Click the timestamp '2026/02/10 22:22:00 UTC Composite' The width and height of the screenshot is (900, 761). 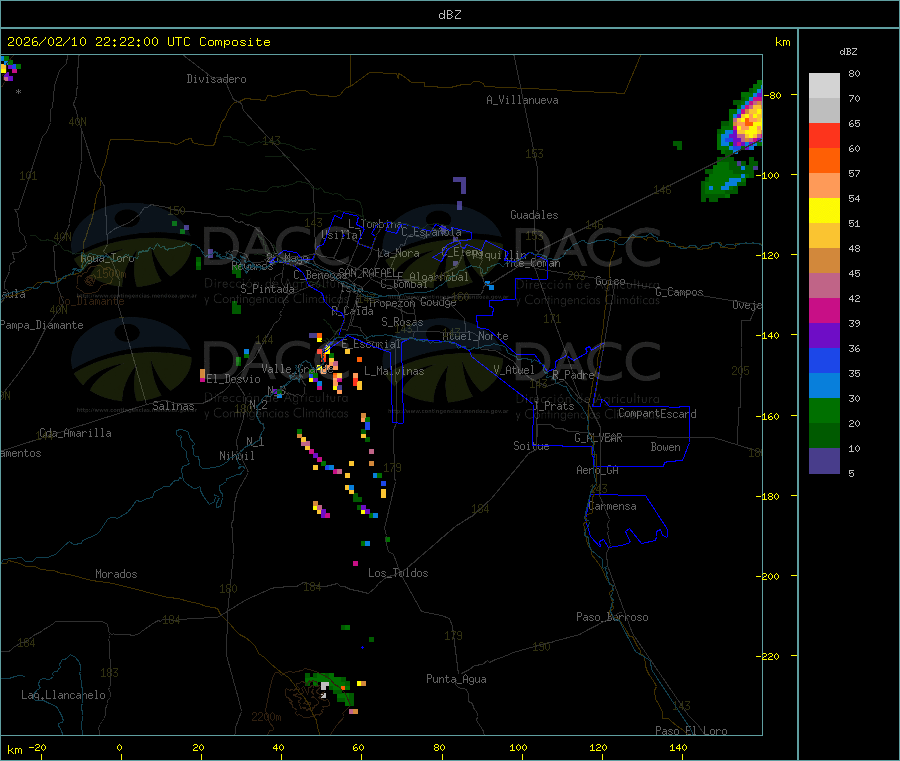(138, 42)
